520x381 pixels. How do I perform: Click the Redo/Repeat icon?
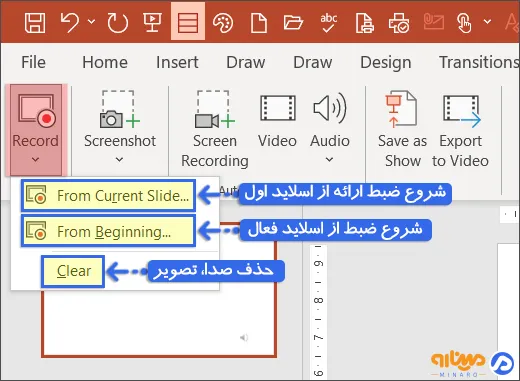[118, 23]
